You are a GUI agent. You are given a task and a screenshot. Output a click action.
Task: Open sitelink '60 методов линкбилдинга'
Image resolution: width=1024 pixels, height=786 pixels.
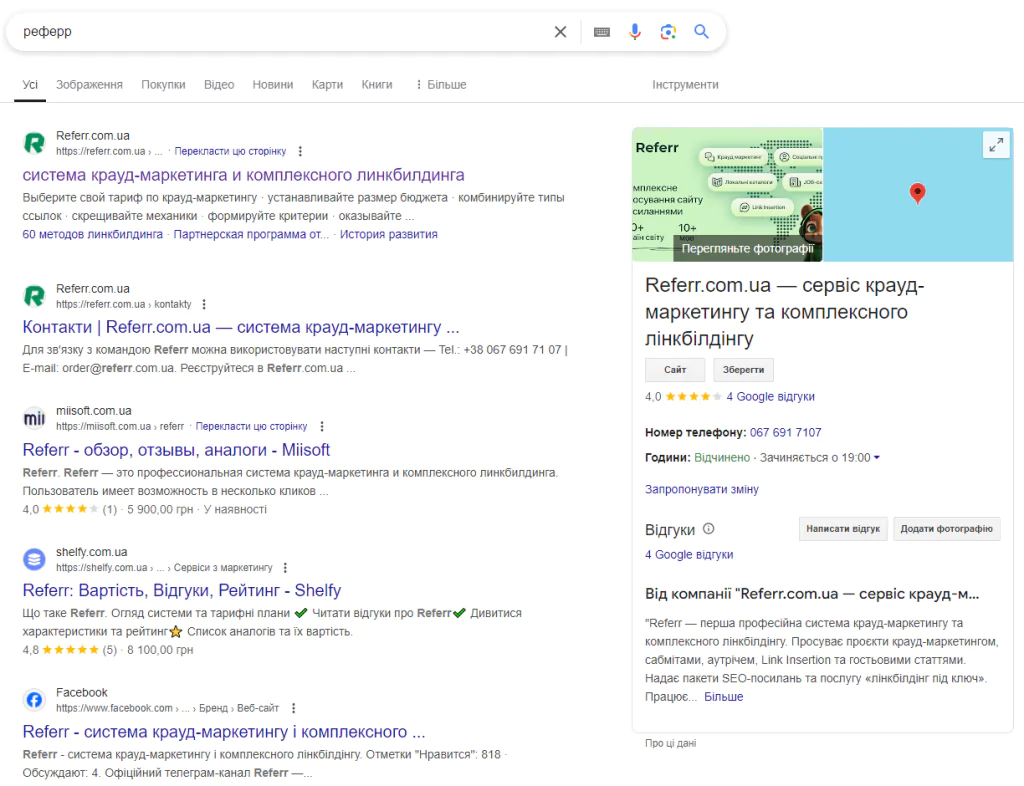tap(92, 234)
